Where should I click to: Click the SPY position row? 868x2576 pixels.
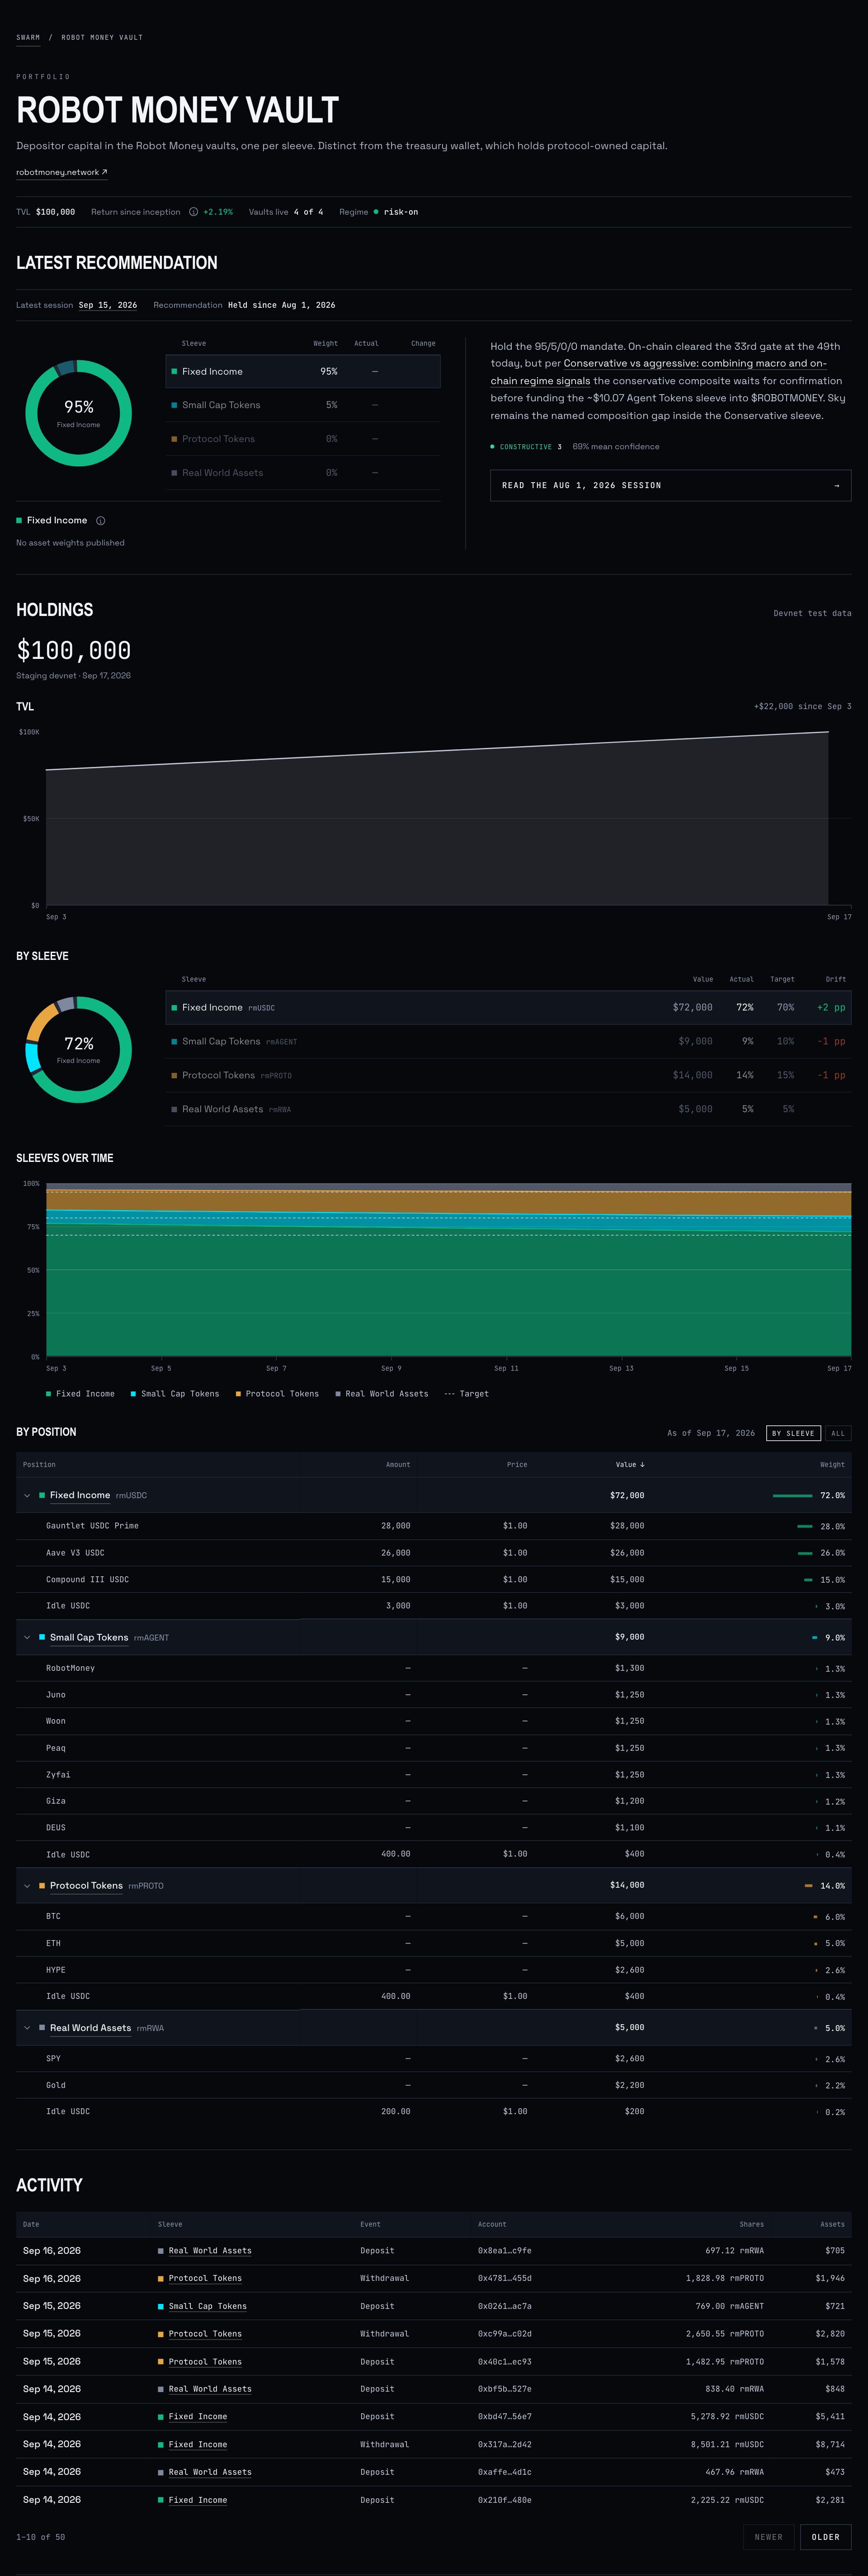[434, 2058]
